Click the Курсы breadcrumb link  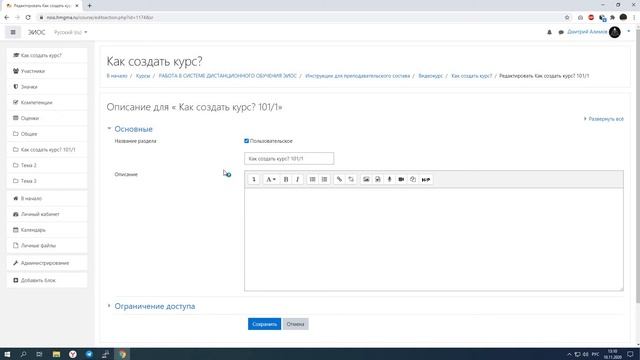(143, 76)
